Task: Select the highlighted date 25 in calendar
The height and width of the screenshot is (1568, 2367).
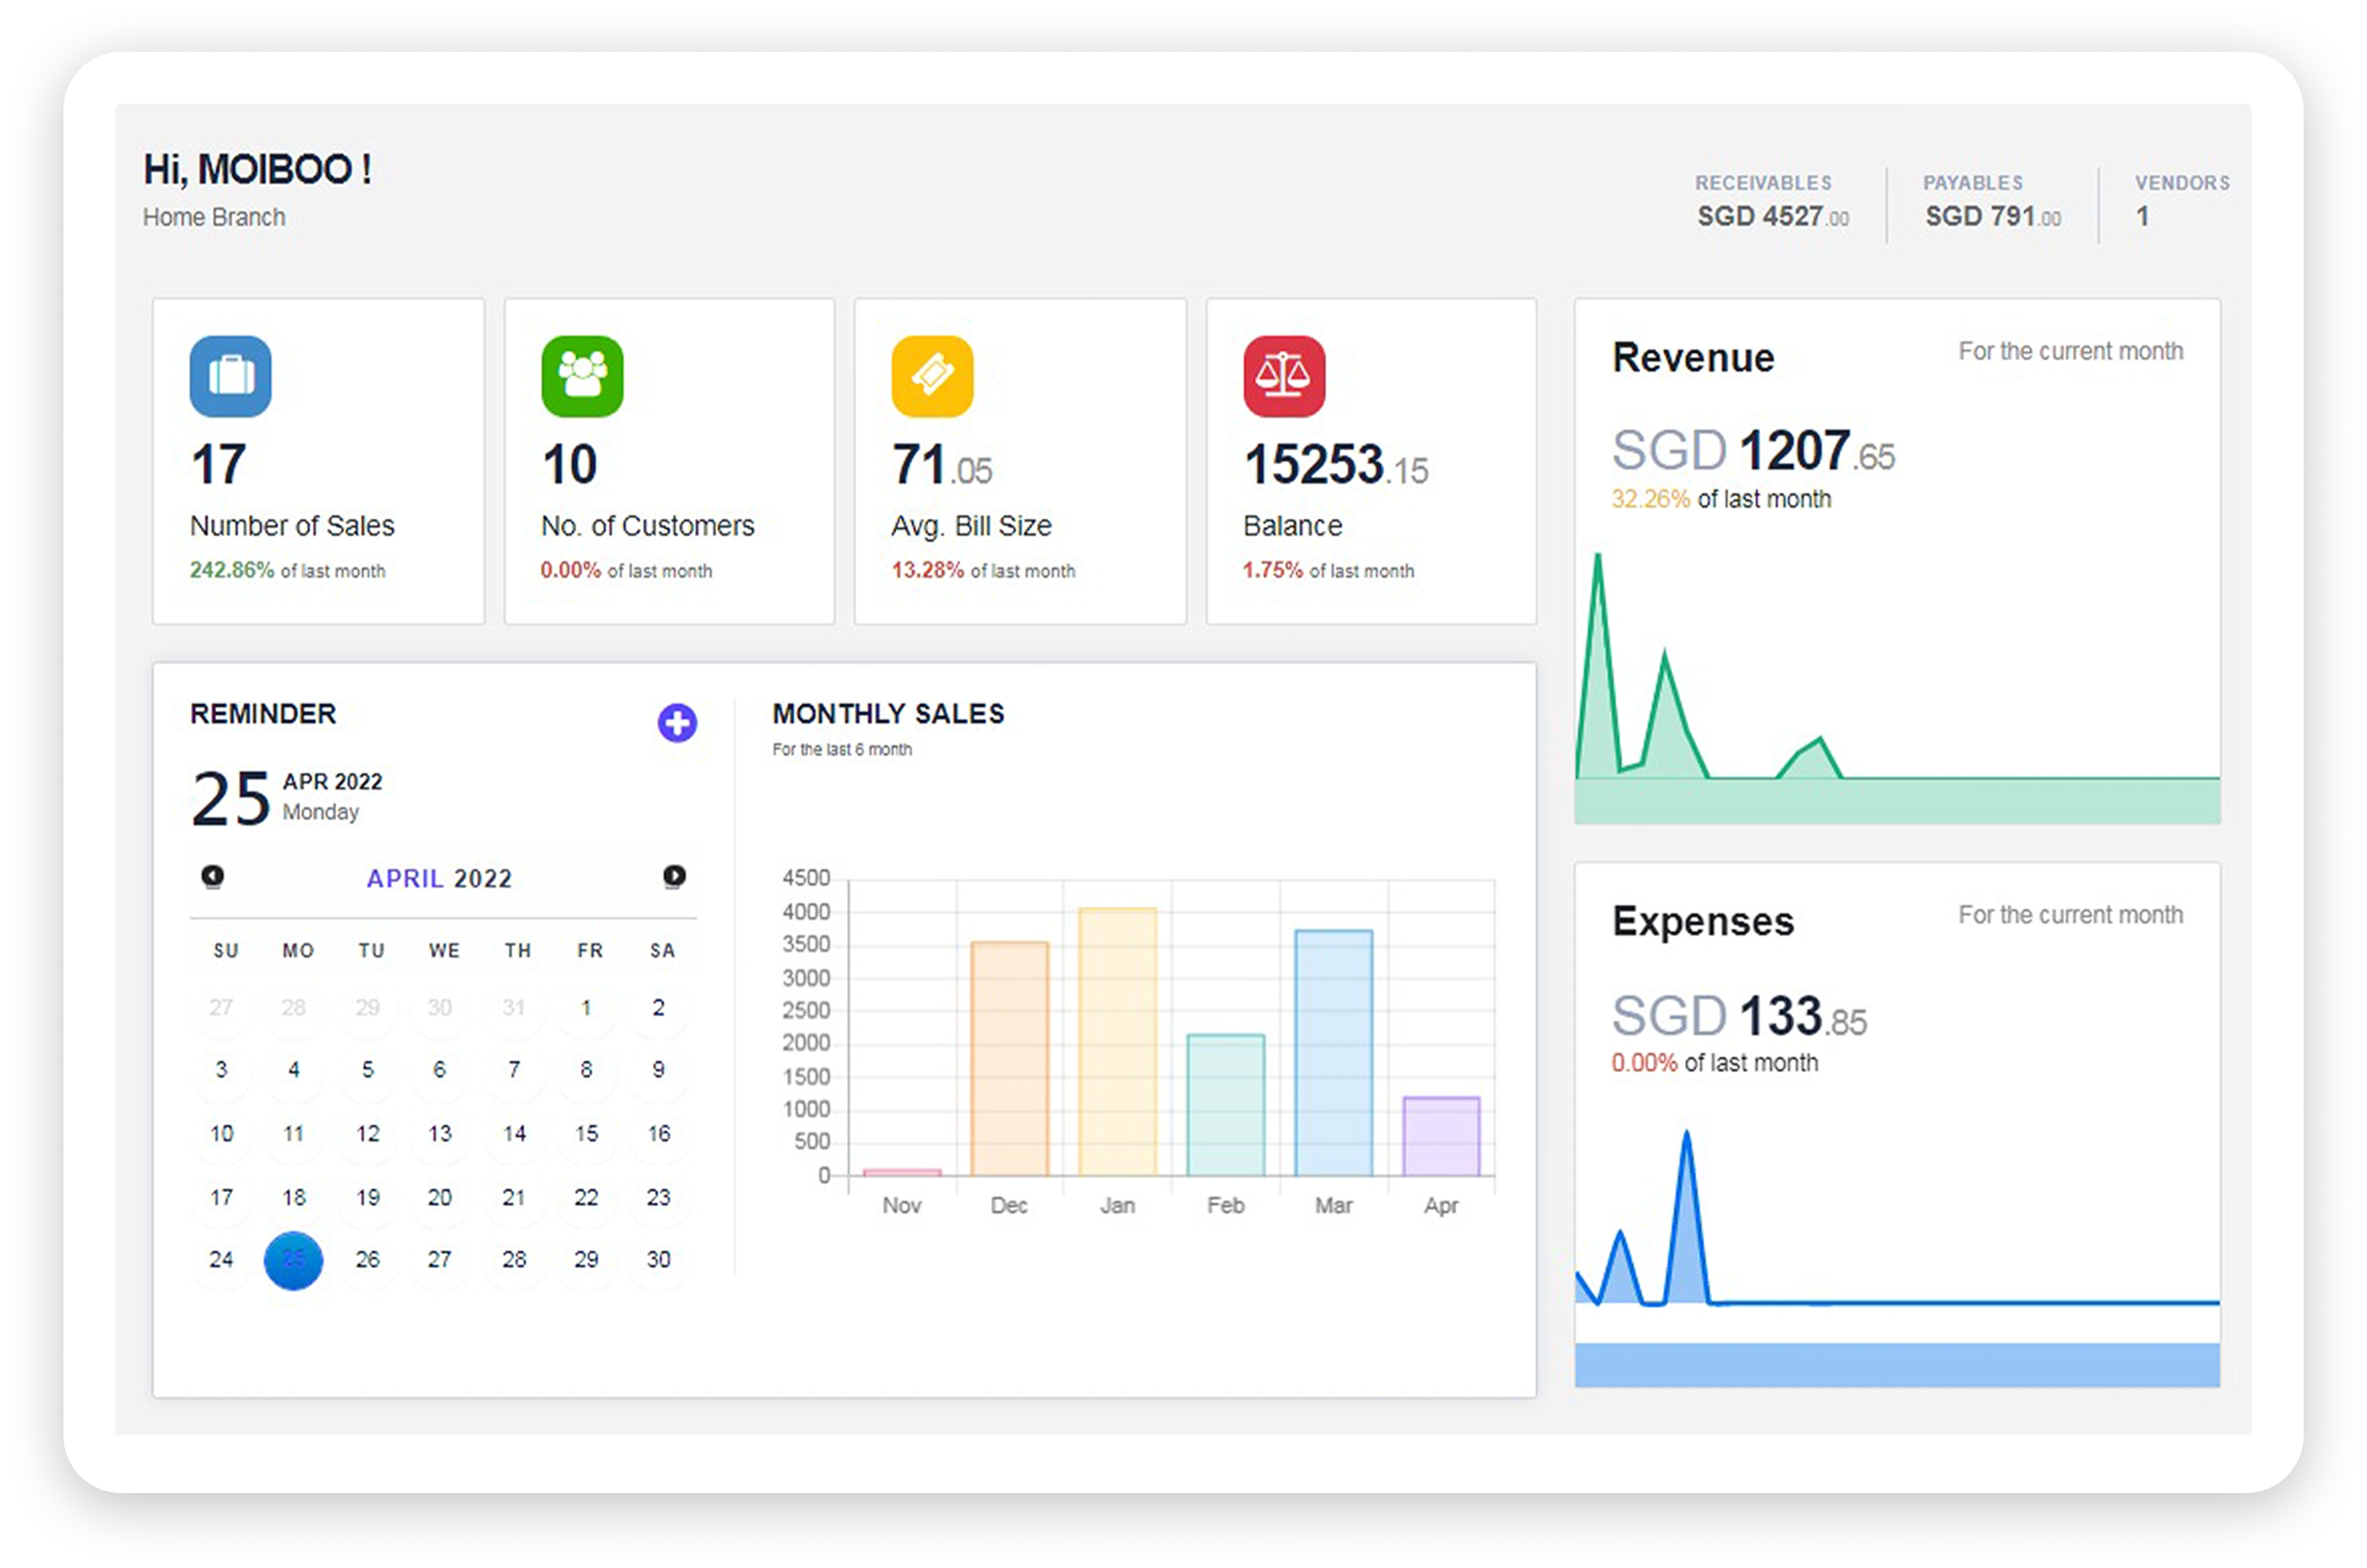Action: [x=293, y=1260]
